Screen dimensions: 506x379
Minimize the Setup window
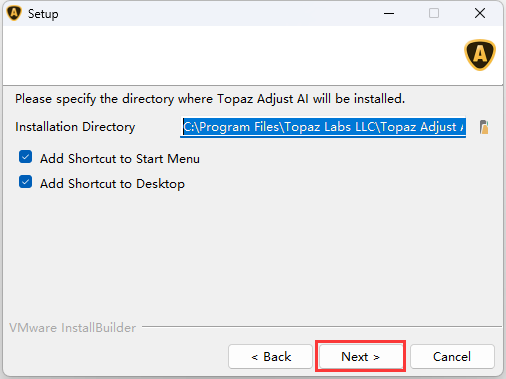(389, 13)
